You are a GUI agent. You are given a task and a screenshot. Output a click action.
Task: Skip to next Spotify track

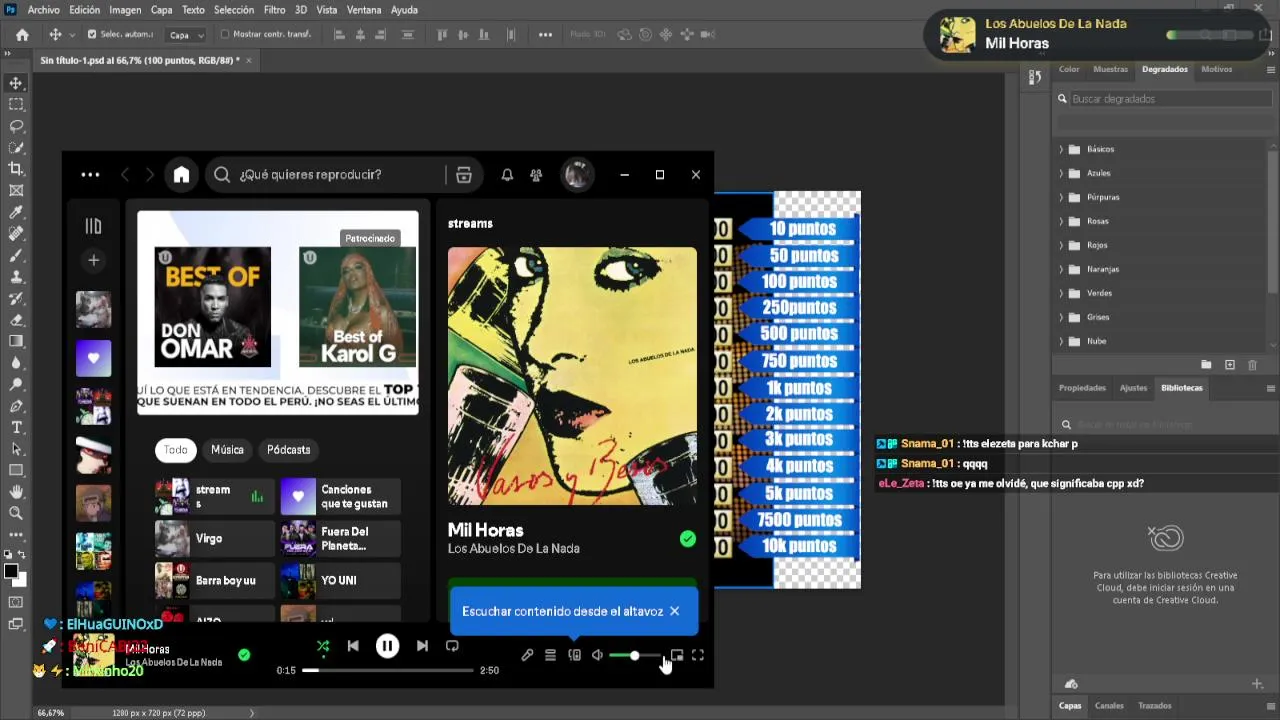(x=422, y=646)
